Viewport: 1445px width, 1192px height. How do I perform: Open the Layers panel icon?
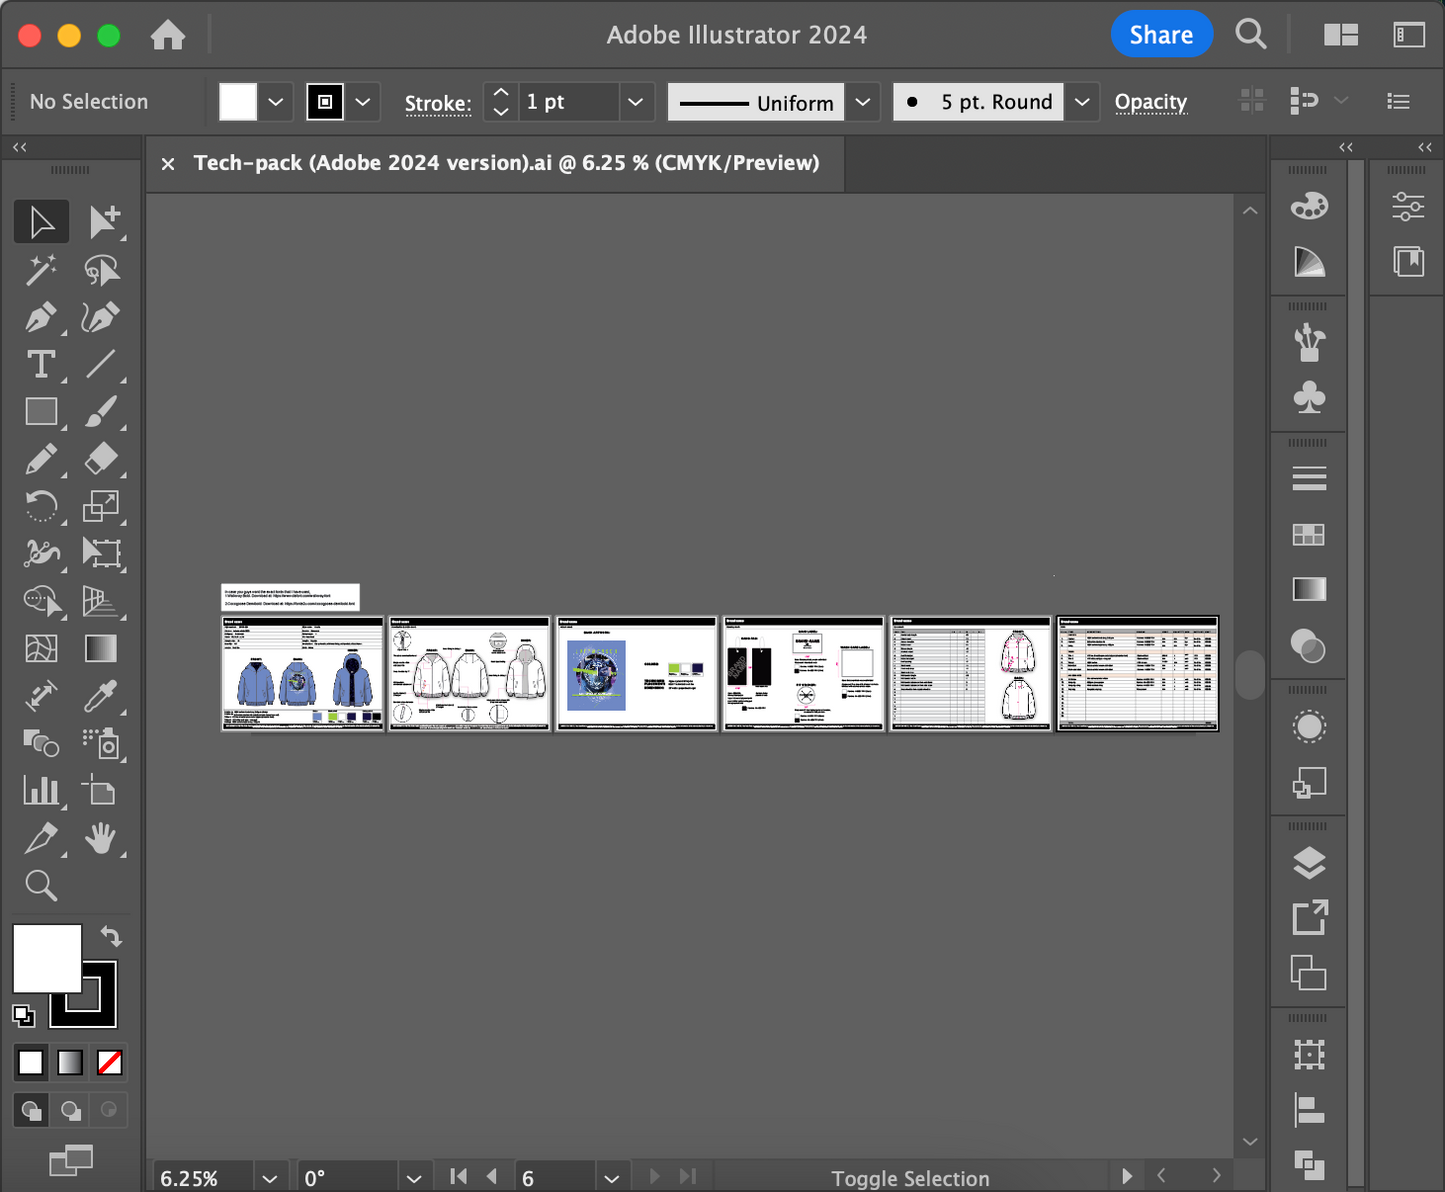point(1309,863)
